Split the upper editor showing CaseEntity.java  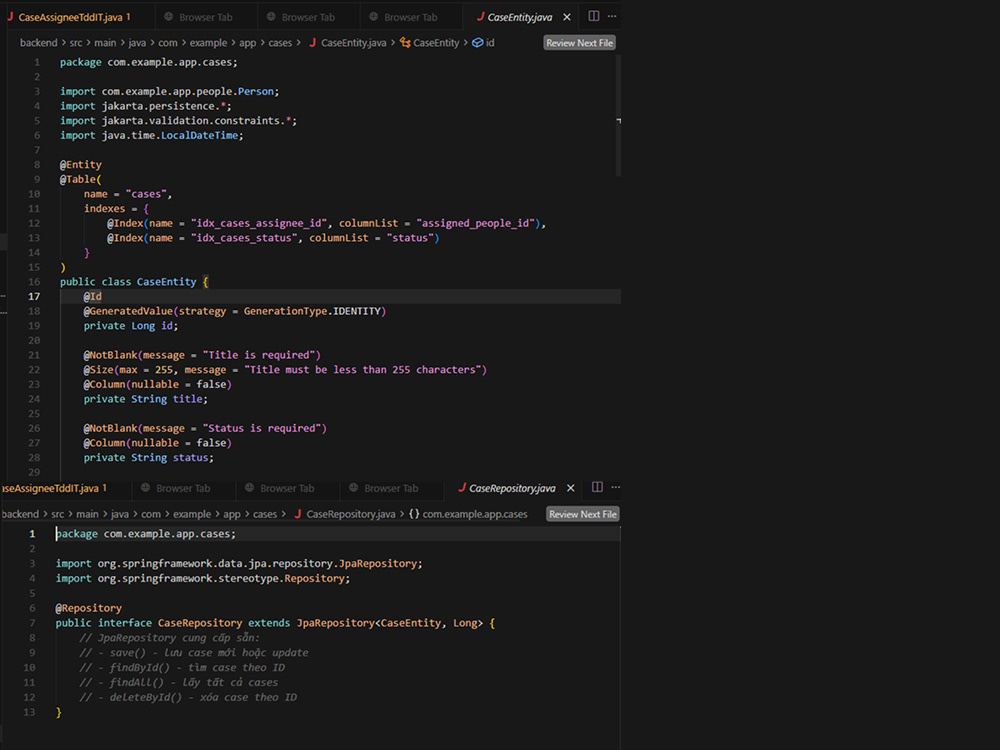click(x=593, y=16)
